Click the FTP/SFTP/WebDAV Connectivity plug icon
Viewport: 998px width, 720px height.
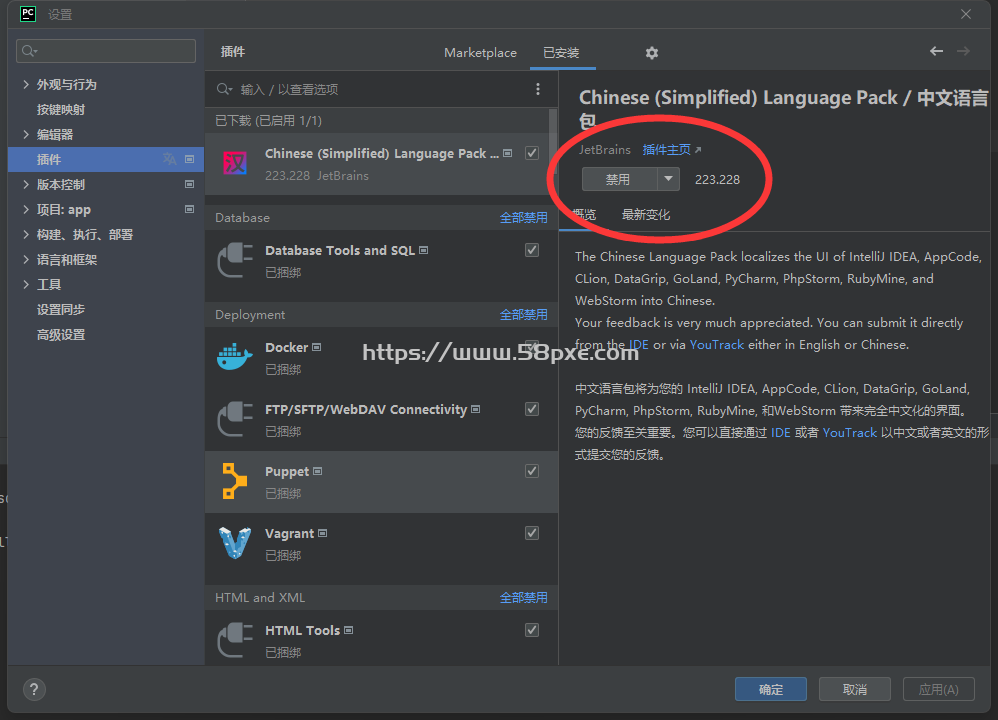coord(235,418)
